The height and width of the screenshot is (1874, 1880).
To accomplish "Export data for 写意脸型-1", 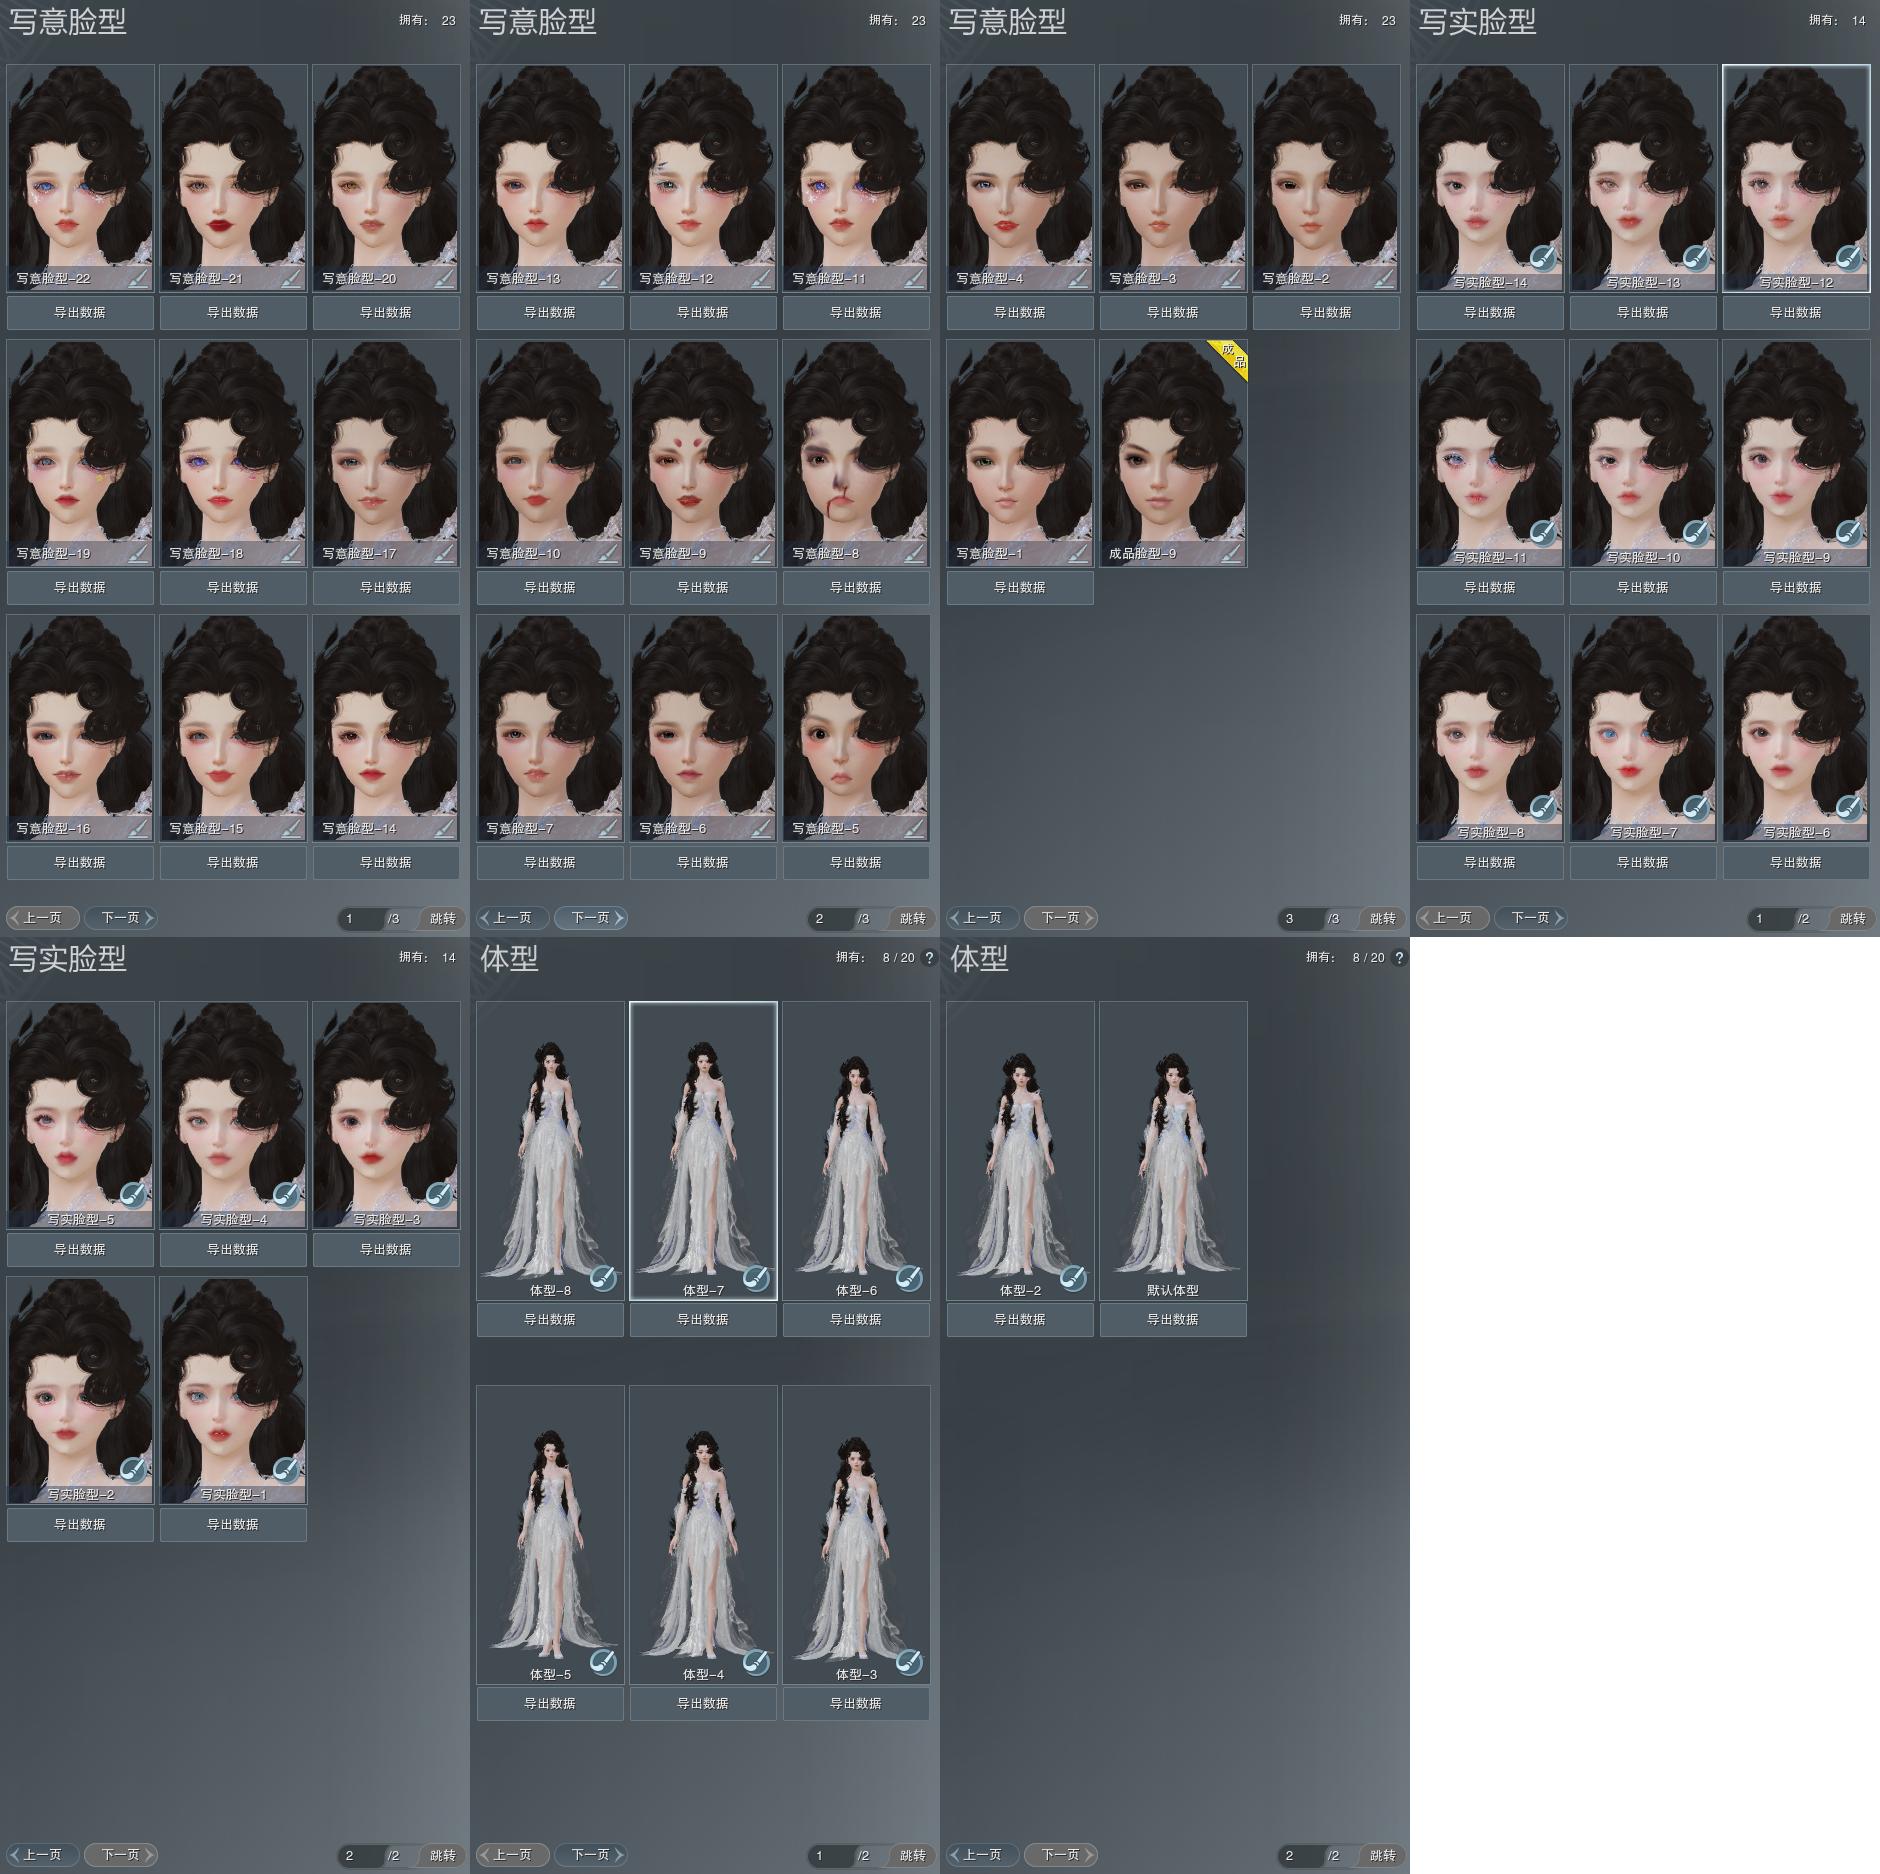I will coord(1020,588).
